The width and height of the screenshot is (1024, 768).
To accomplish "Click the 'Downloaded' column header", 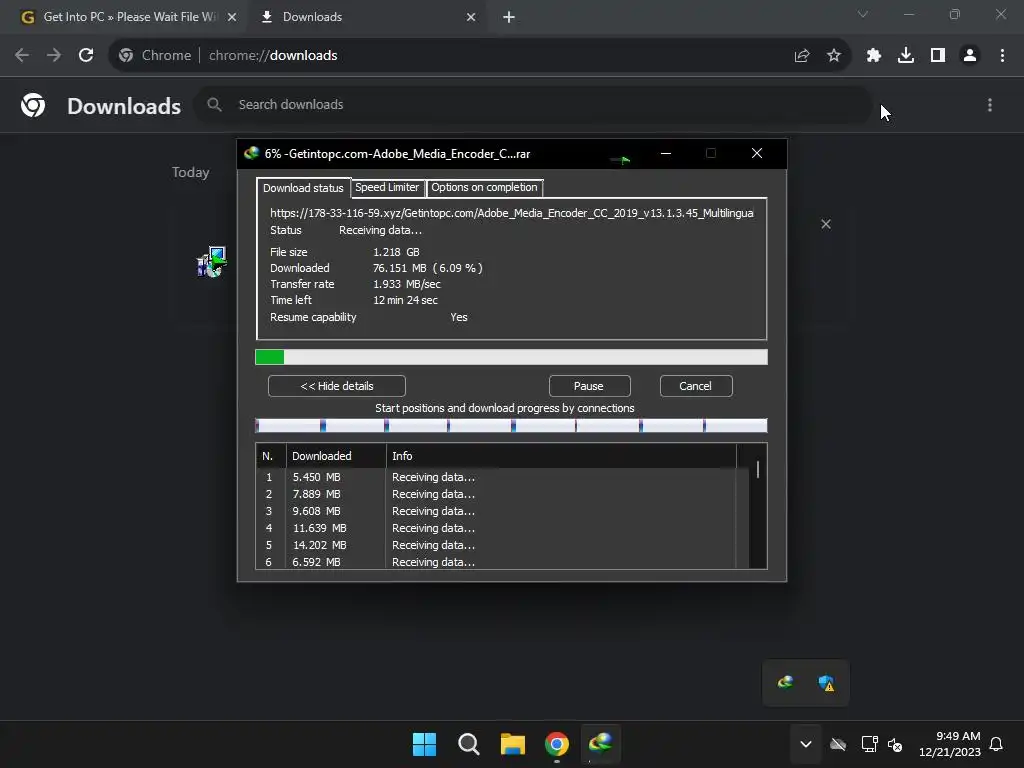I will [336, 456].
